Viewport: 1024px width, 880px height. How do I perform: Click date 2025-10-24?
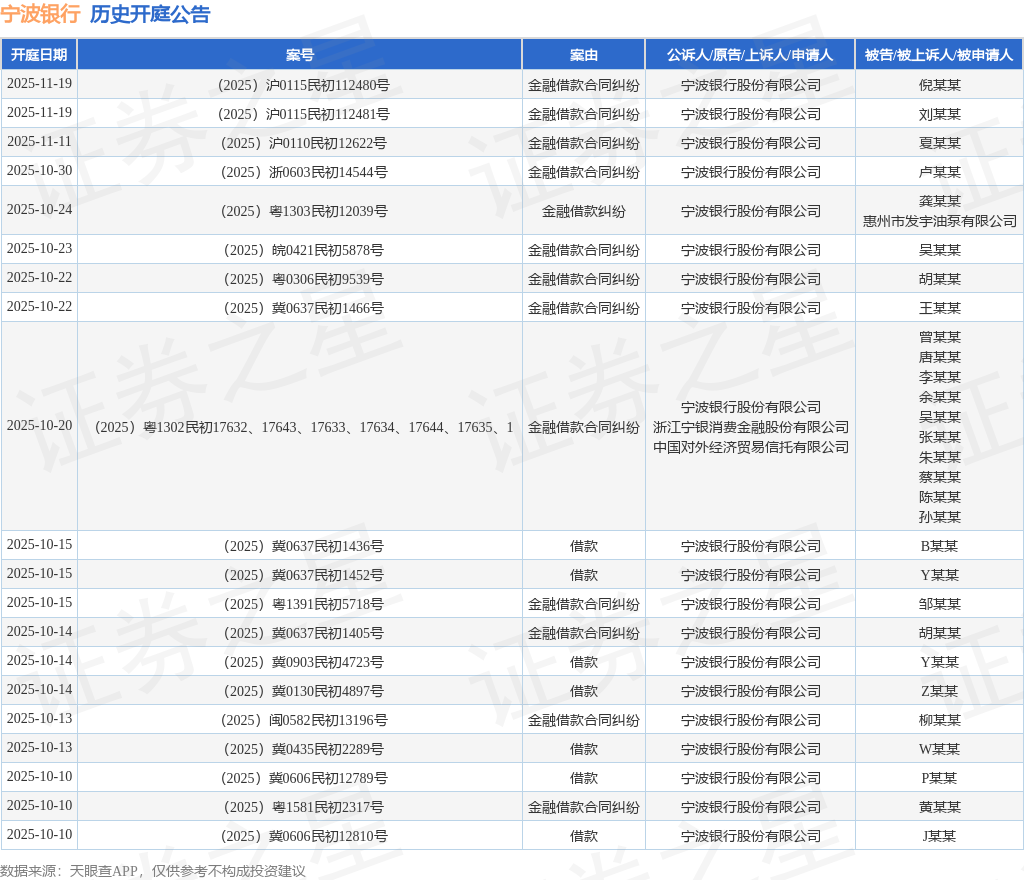click(39, 210)
